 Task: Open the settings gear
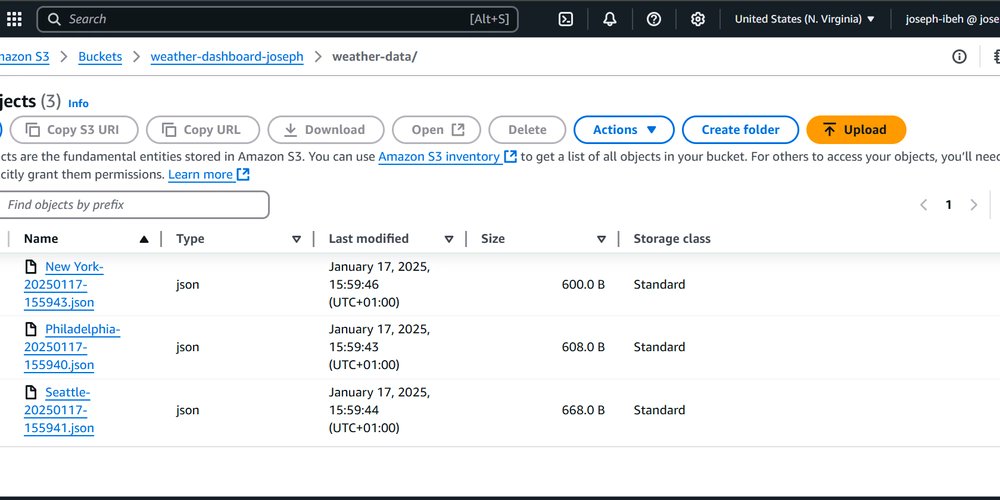(698, 19)
